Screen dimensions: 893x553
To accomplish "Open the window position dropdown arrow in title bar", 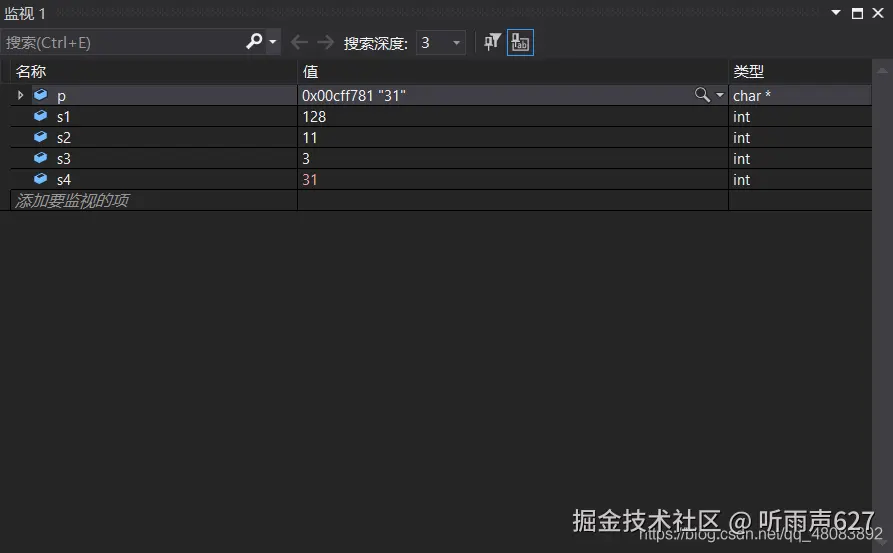I will [835, 13].
